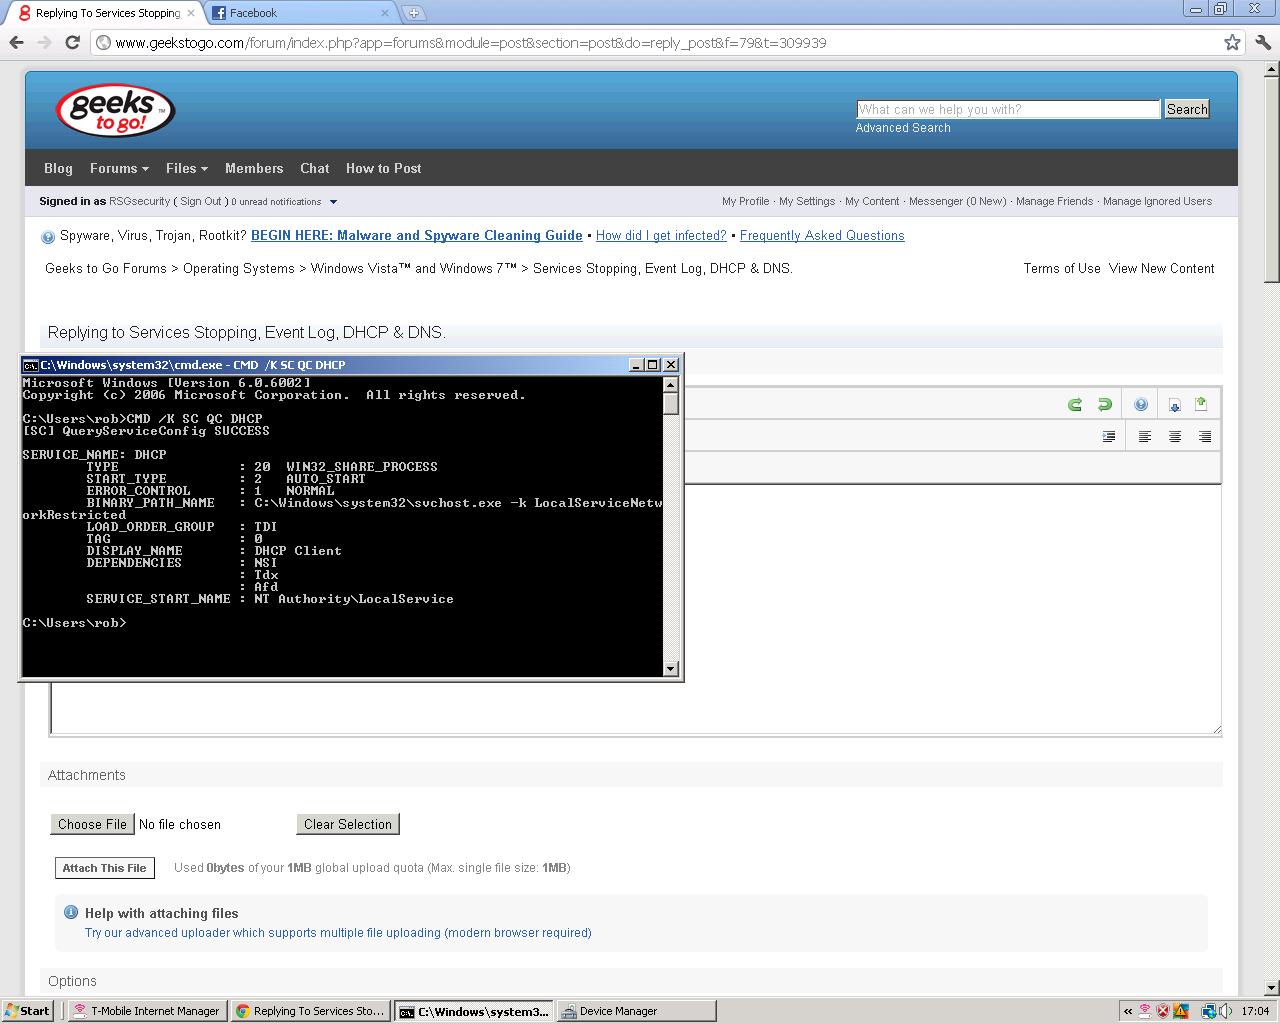This screenshot has height=1024, width=1280.
Task: Click the help icon beside Spyware, Virus, Trojan
Action: (x=47, y=237)
